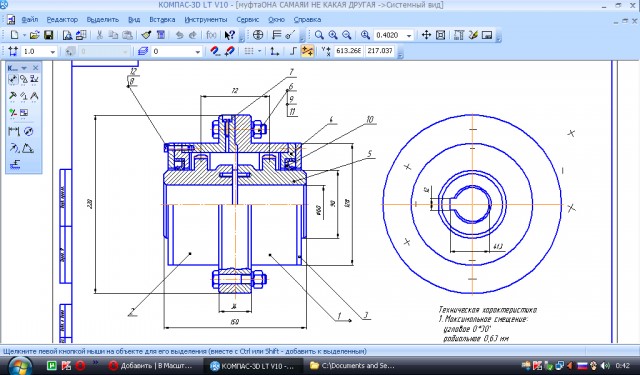The width and height of the screenshot is (640, 375).
Task: Open a file with the folder icon
Action: pyautogui.click(x=35, y=35)
